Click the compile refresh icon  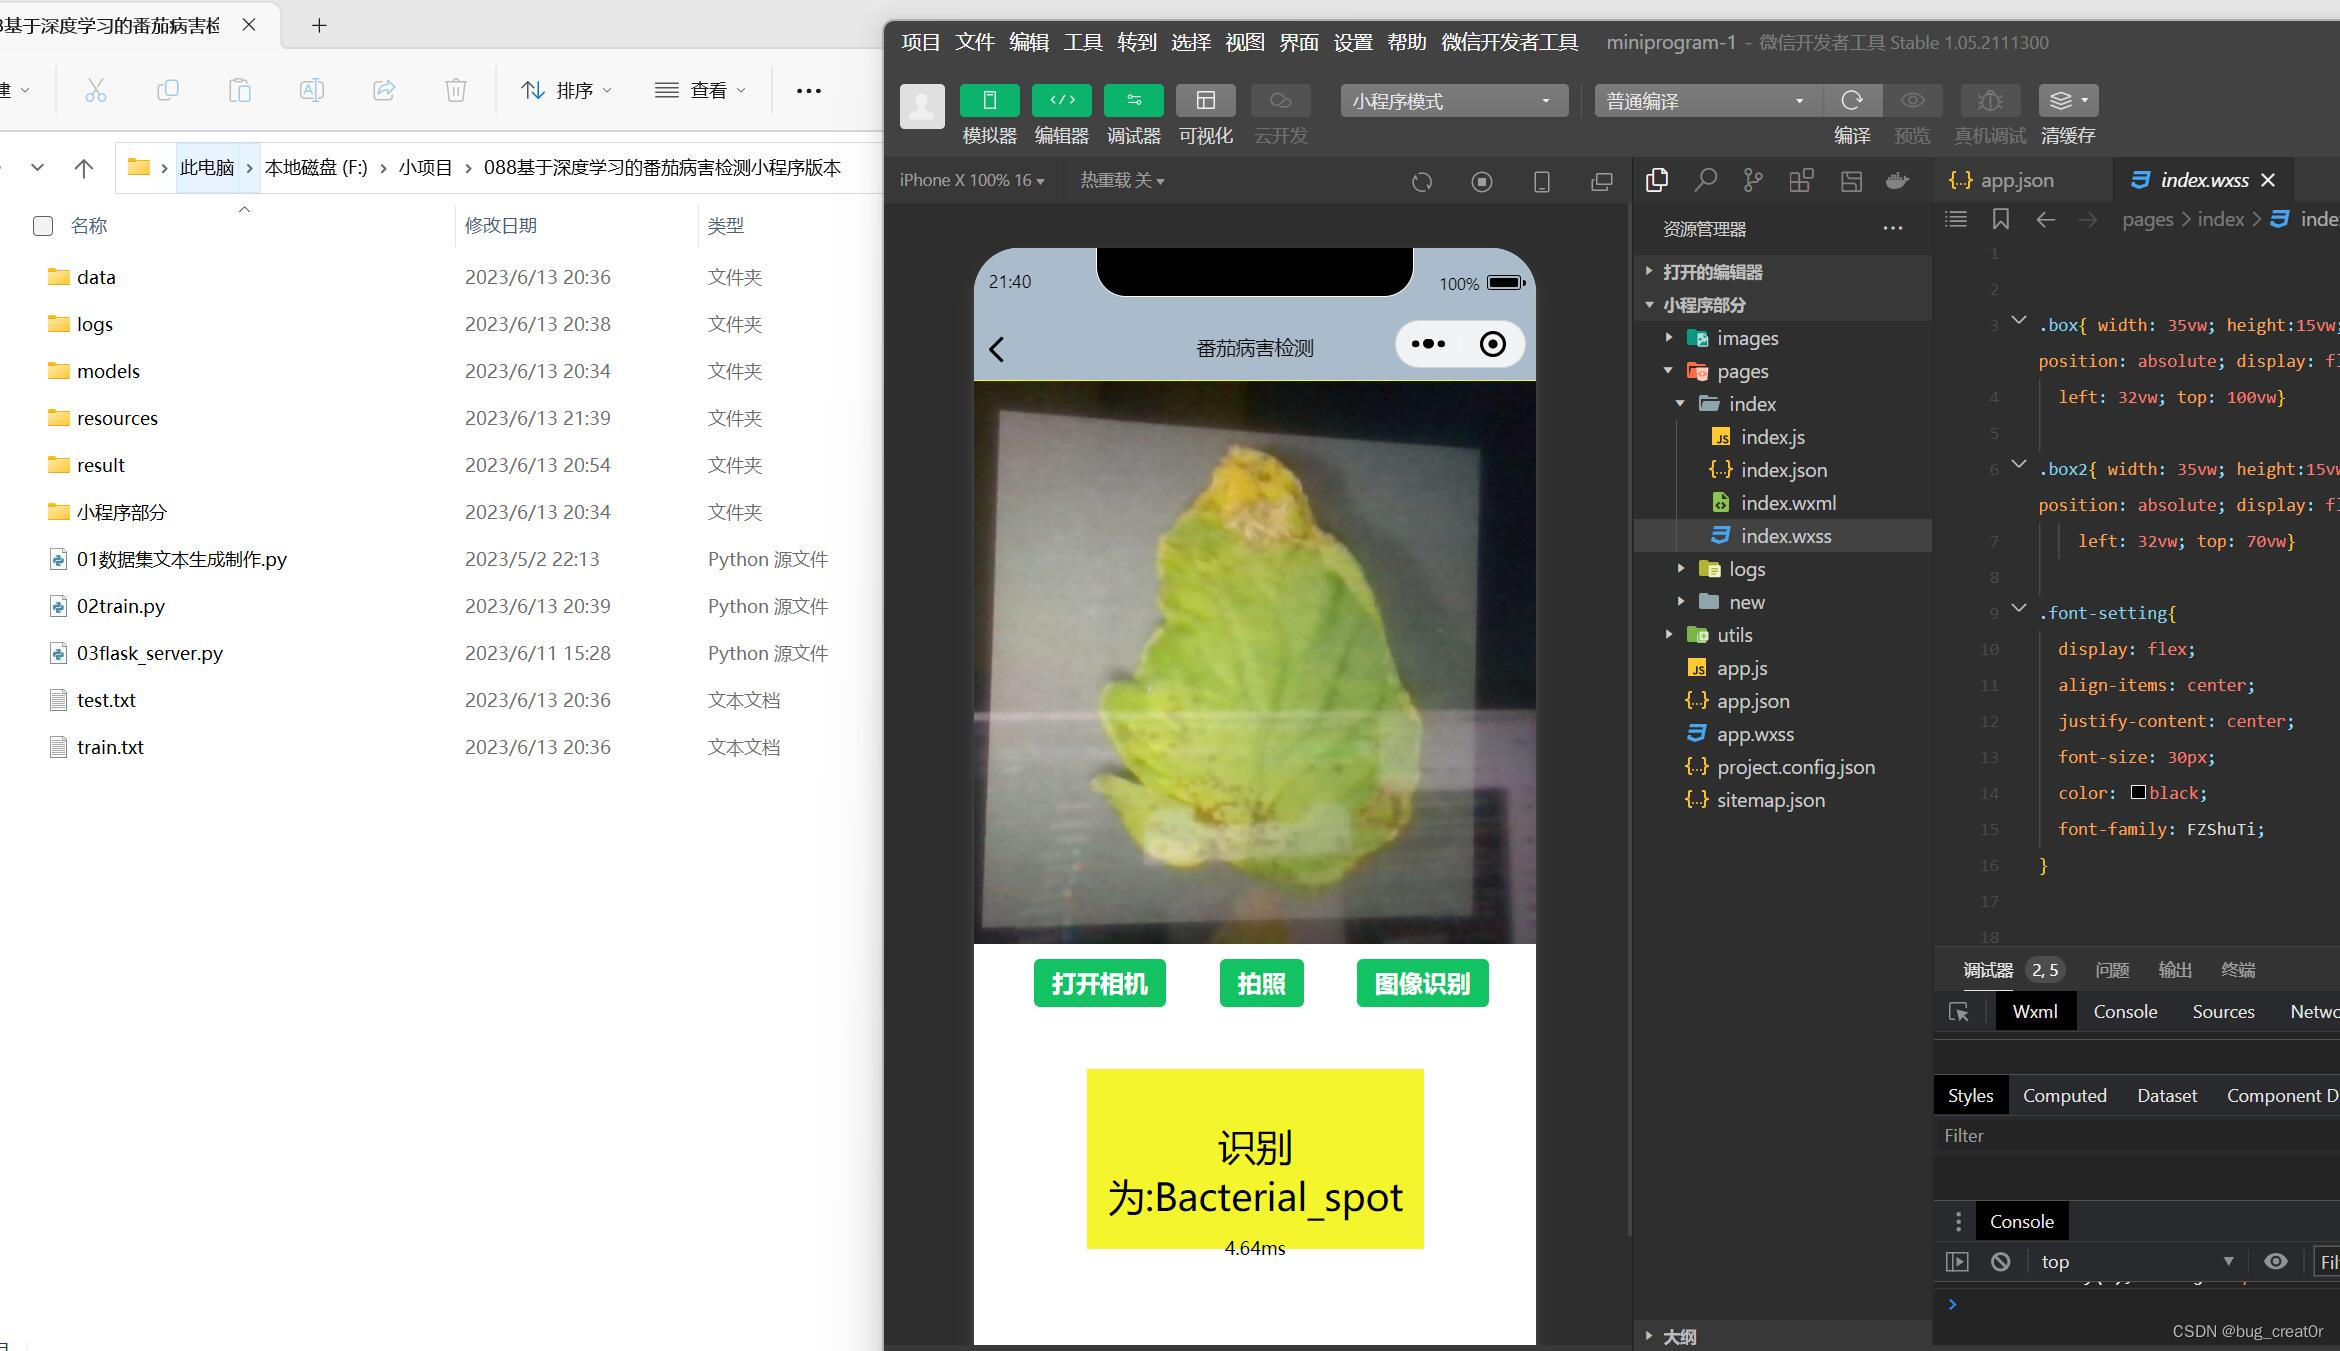pos(1851,100)
